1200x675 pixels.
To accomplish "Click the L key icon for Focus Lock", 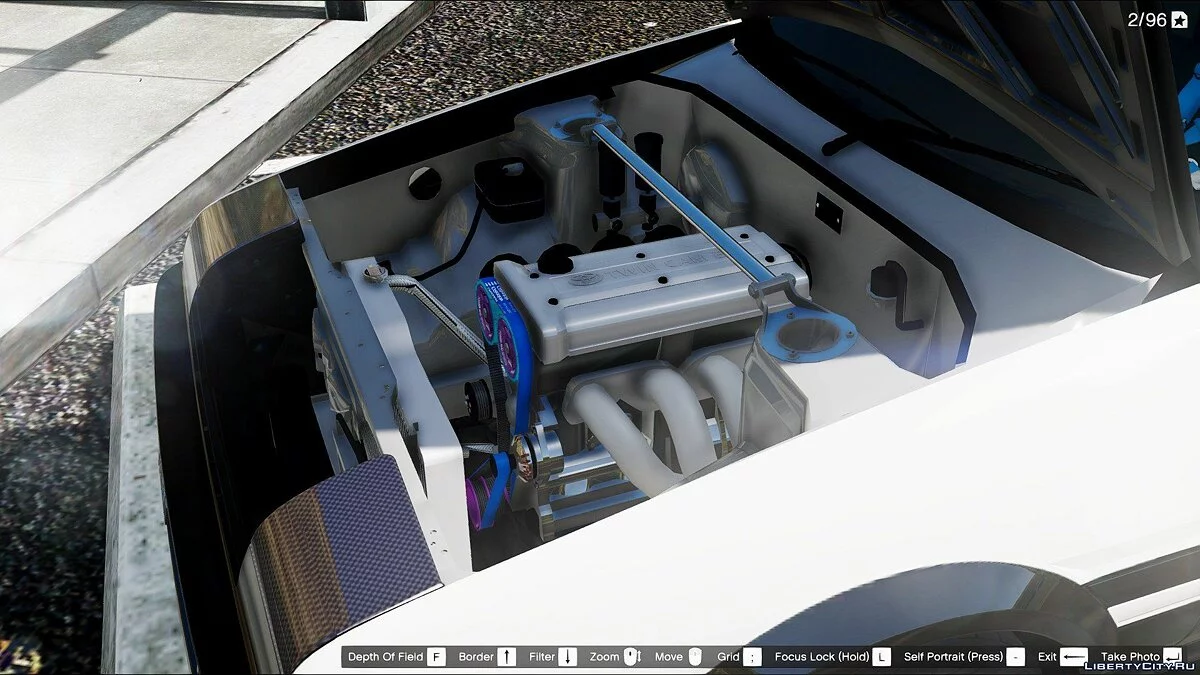I will coord(881,657).
